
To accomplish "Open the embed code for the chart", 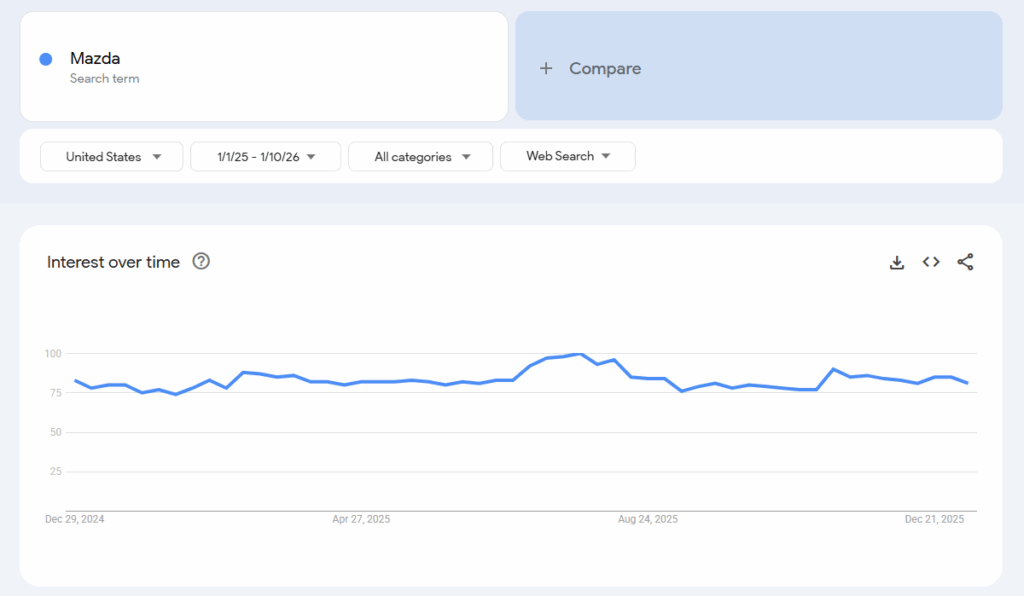I will (931, 261).
